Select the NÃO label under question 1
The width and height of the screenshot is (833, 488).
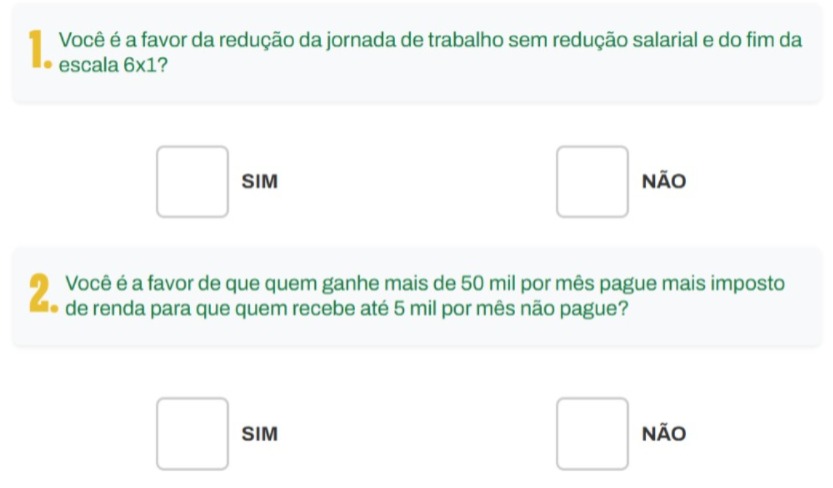tap(665, 182)
